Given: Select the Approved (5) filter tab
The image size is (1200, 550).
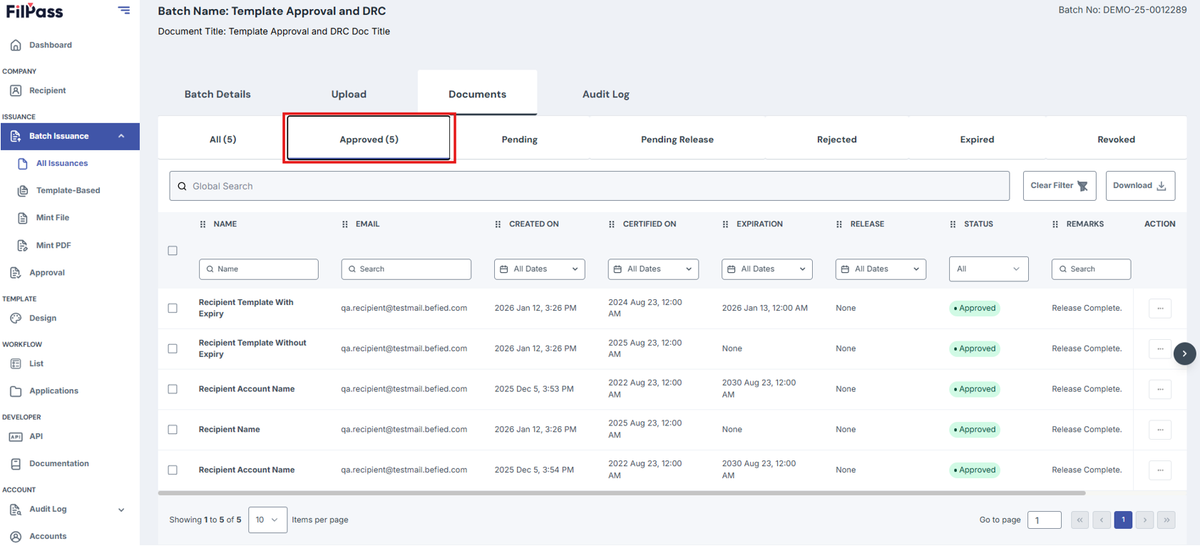Looking at the screenshot, I should click(x=369, y=139).
